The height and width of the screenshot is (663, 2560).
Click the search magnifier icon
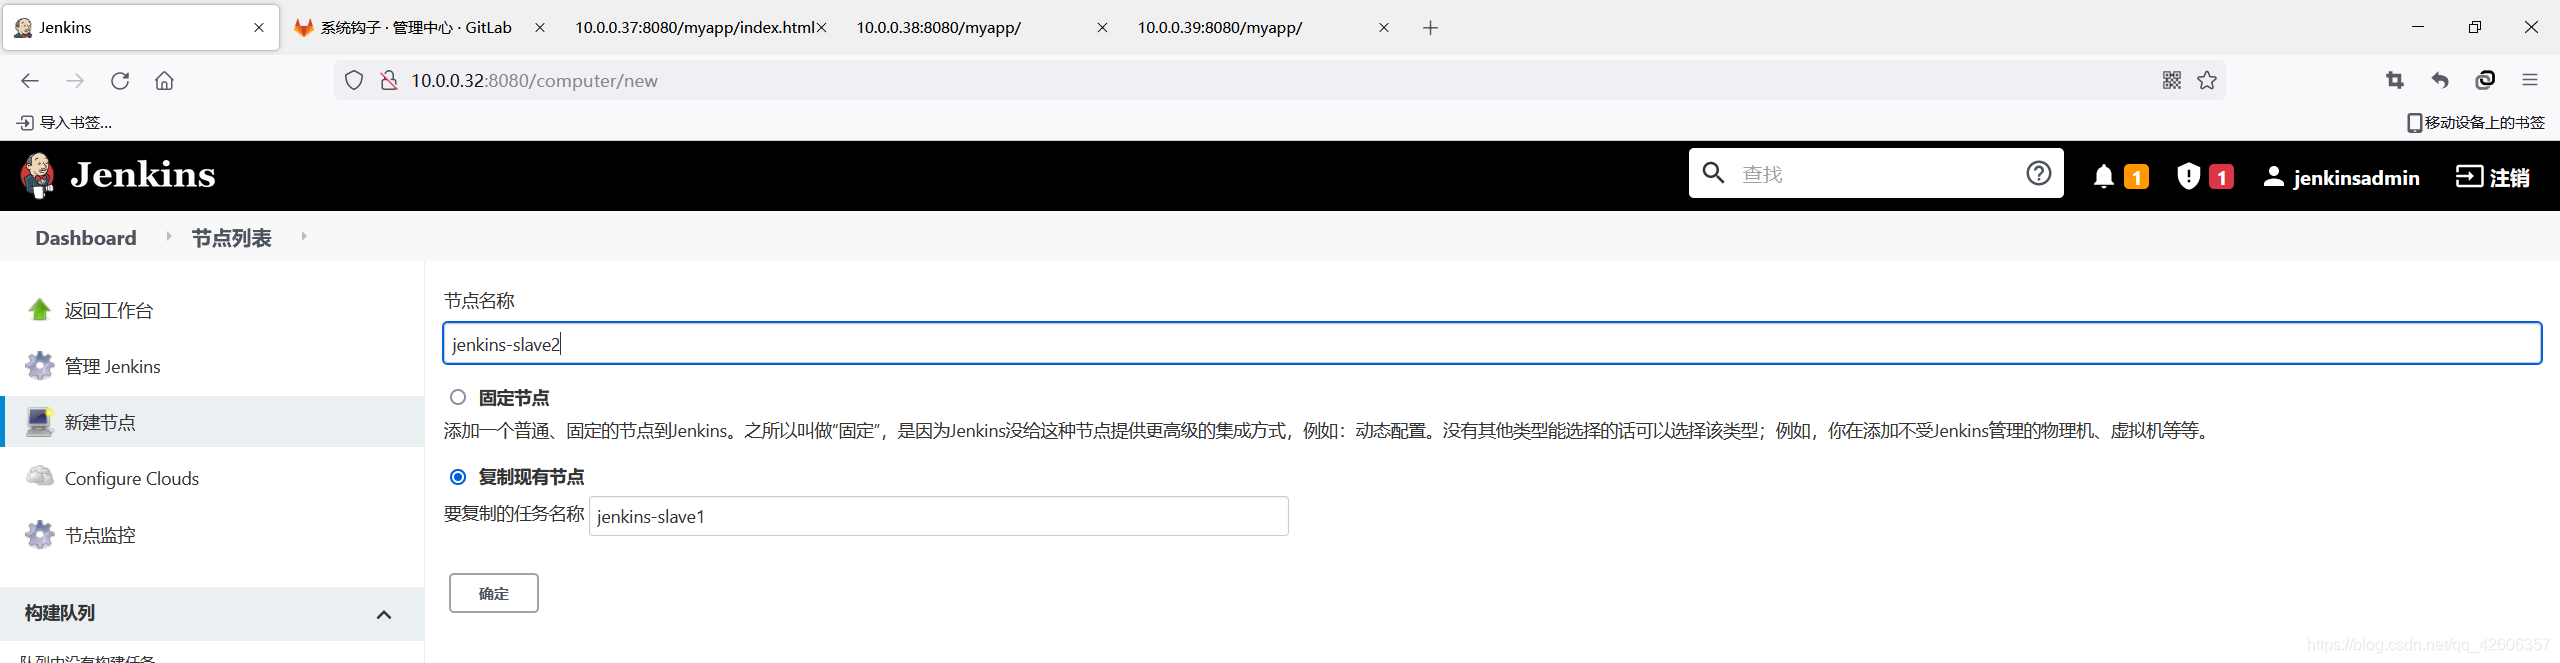coord(1713,173)
